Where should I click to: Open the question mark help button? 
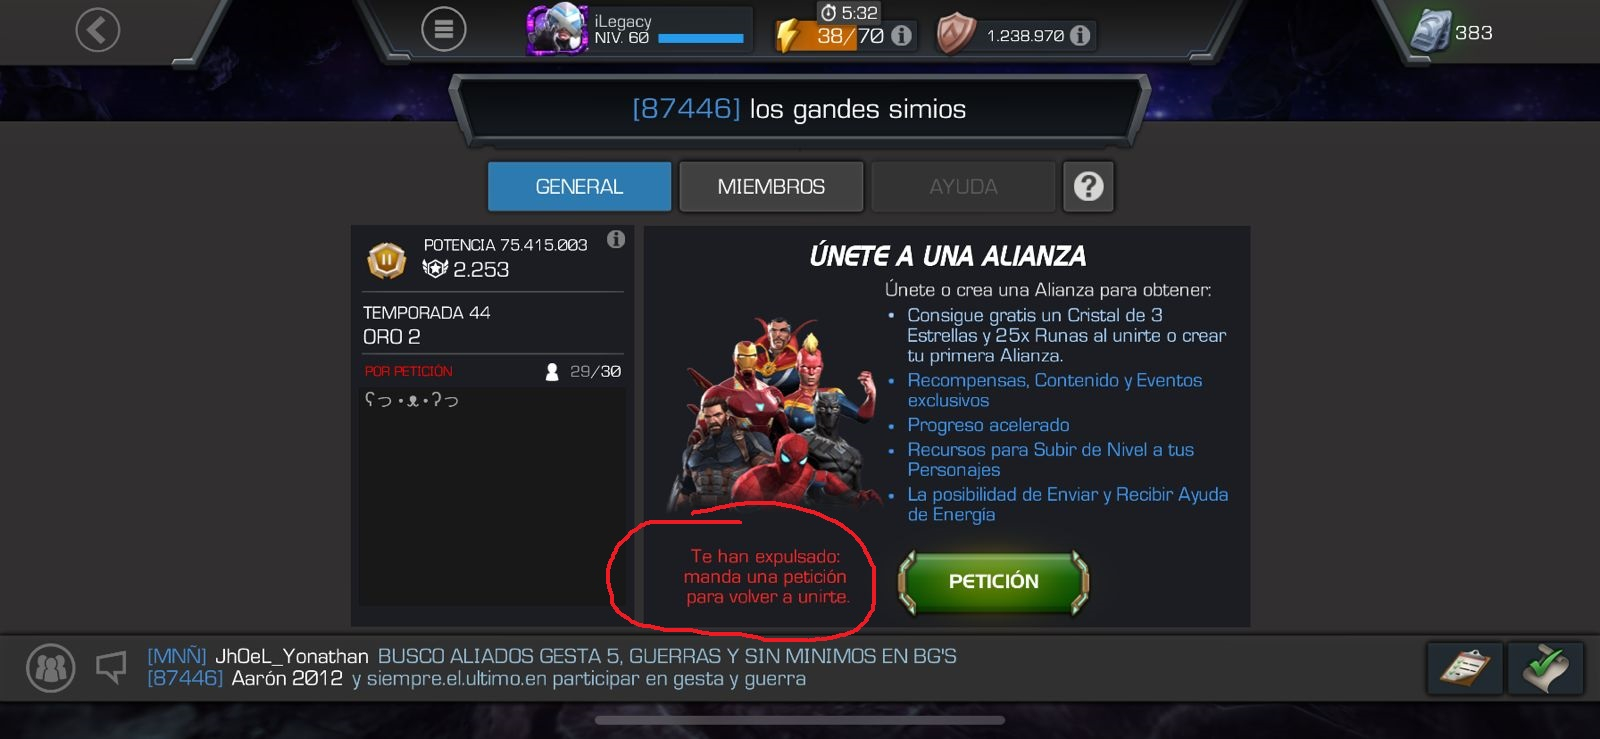pos(1088,187)
